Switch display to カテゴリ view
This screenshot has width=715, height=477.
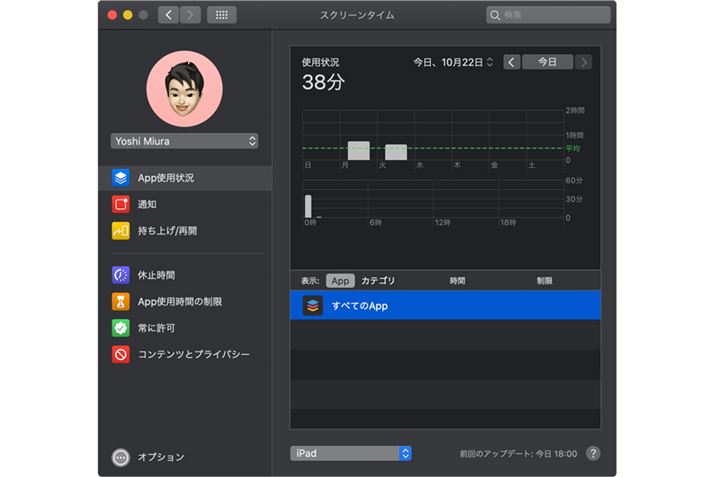pos(378,281)
